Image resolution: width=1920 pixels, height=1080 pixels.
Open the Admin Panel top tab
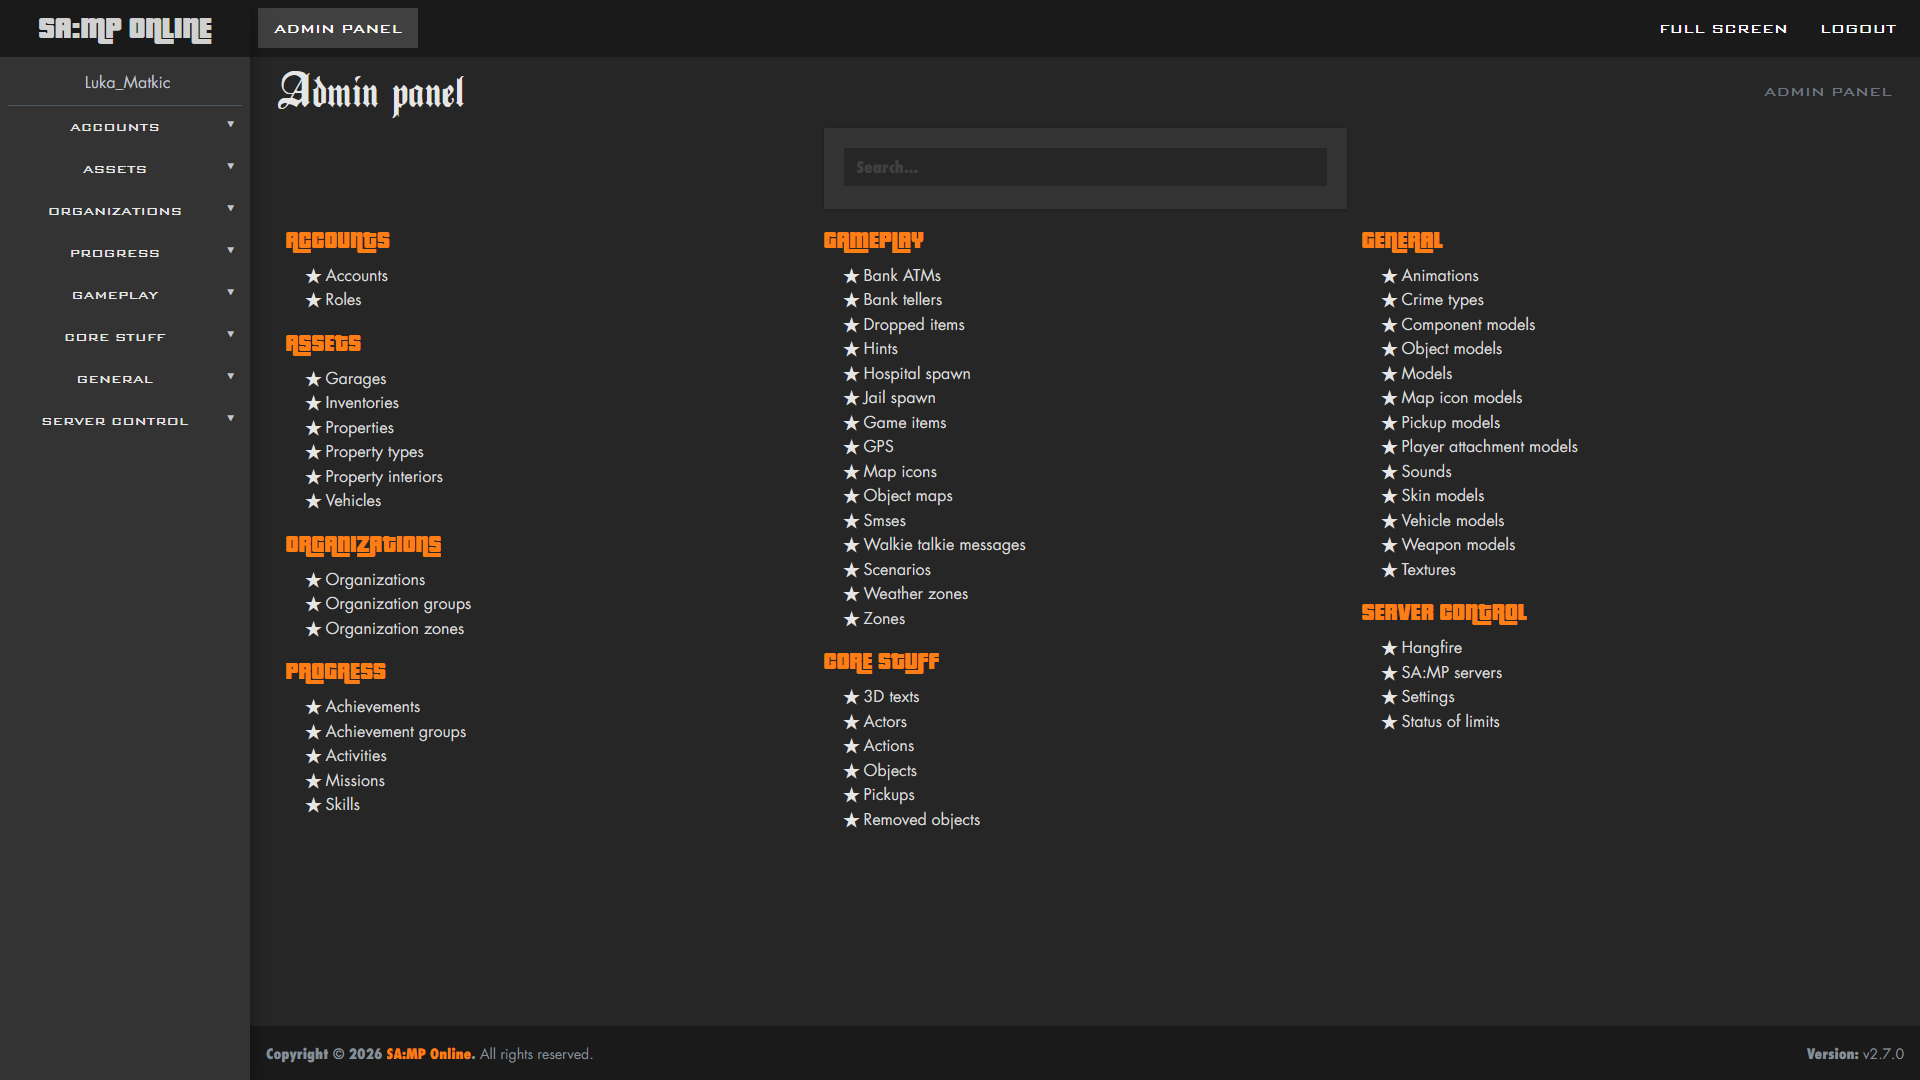point(338,29)
